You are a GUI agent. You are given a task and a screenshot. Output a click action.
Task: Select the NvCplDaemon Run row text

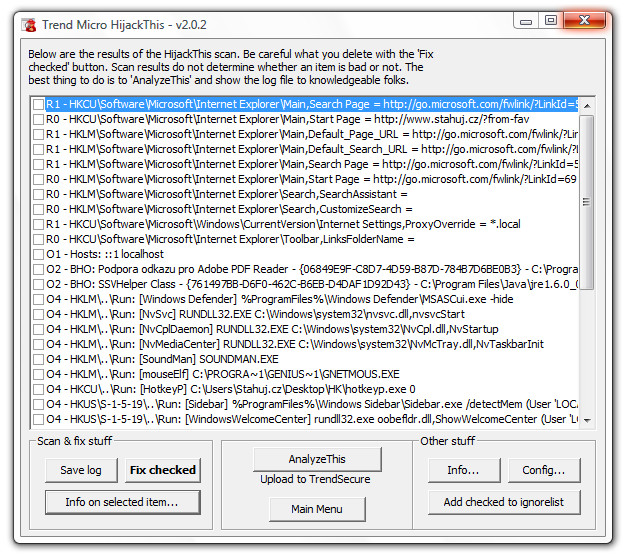pos(272,329)
